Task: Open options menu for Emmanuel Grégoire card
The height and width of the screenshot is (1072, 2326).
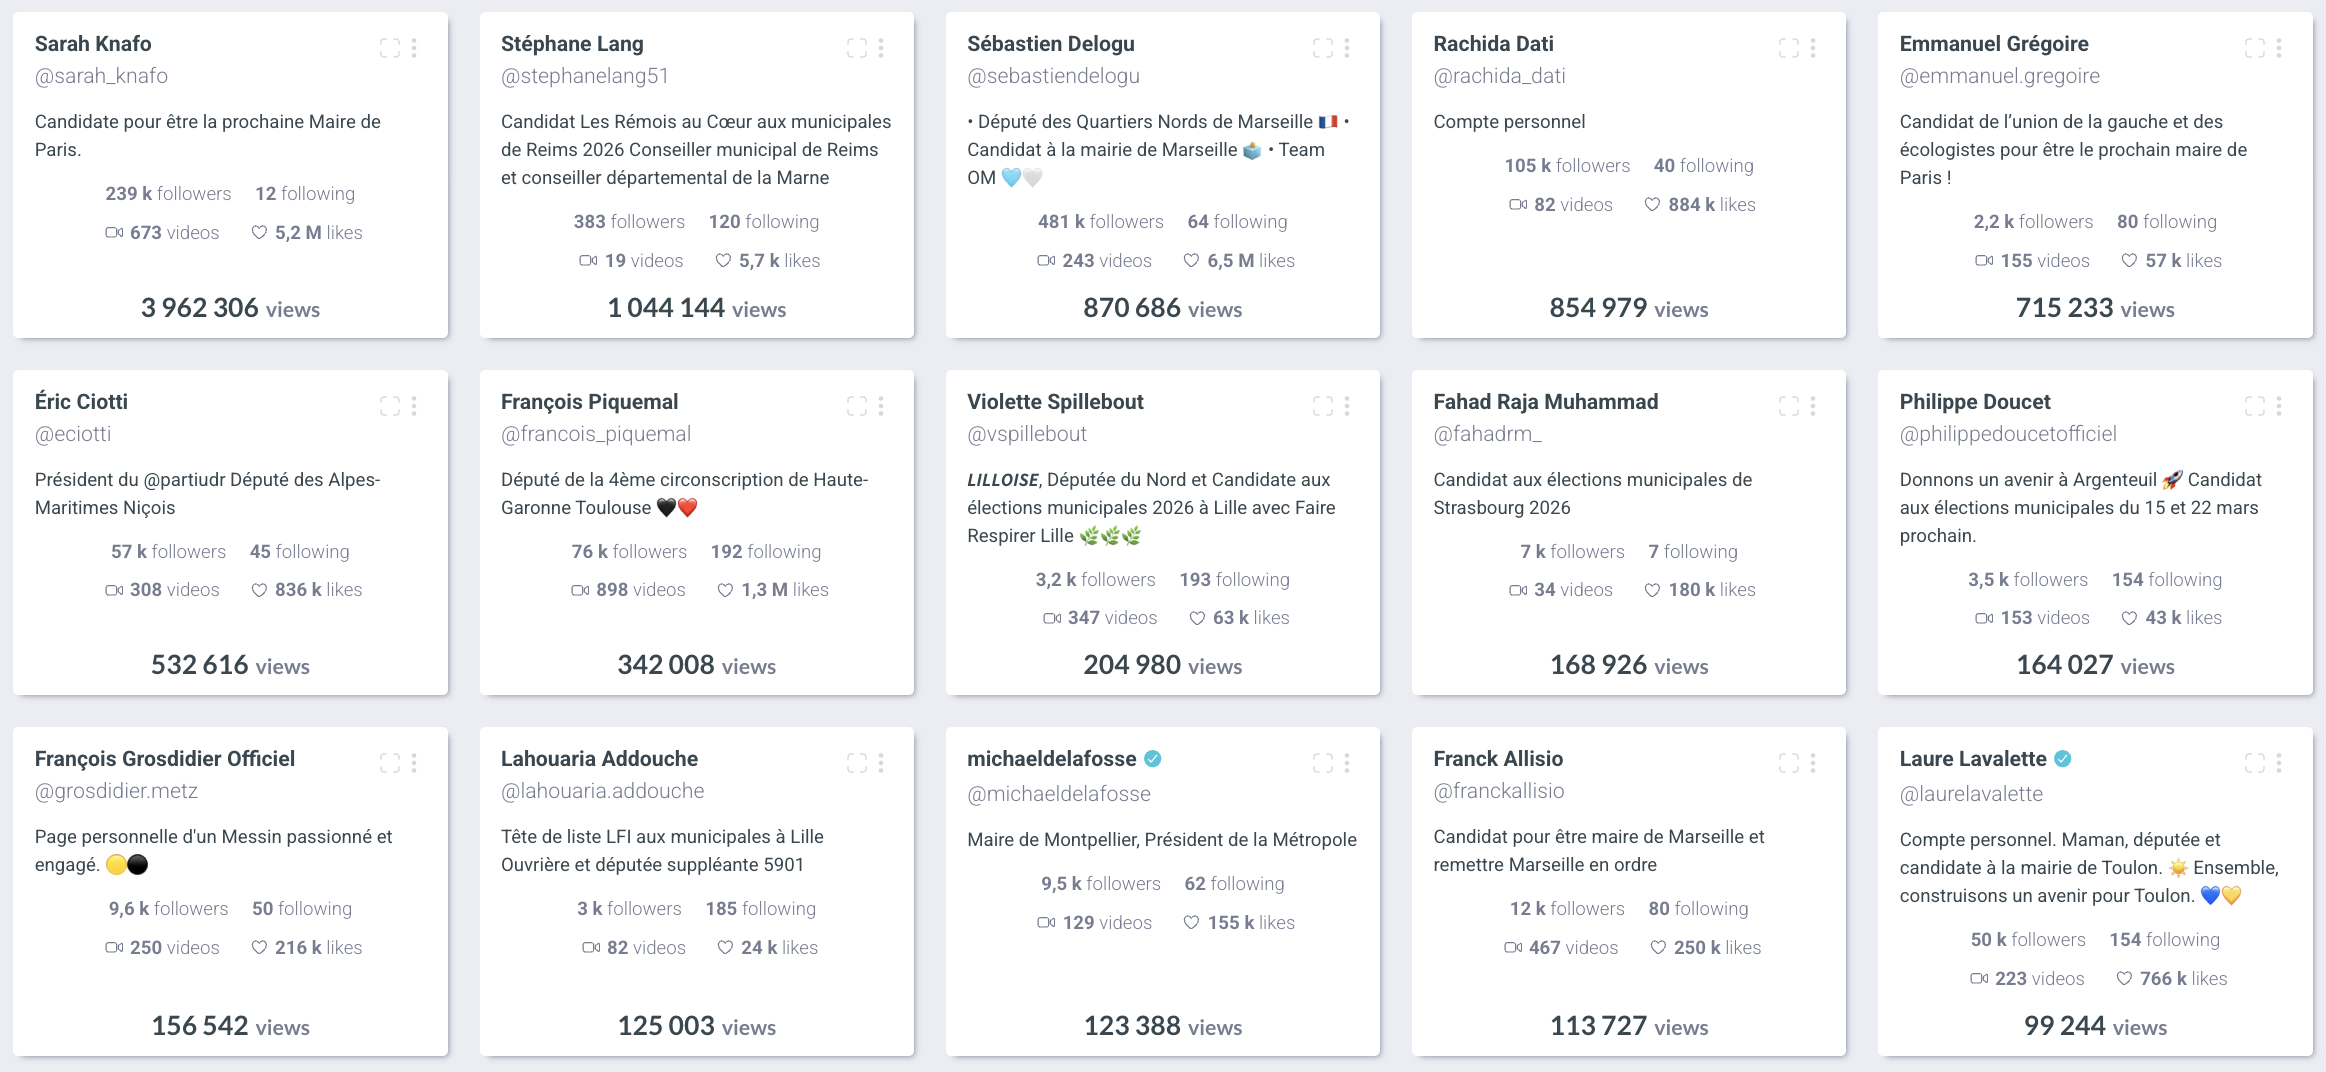Action: 2279,48
